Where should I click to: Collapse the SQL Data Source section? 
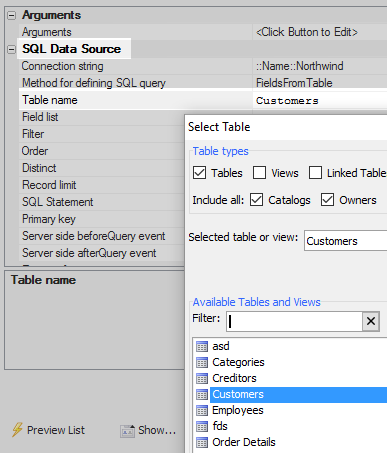coord(11,49)
